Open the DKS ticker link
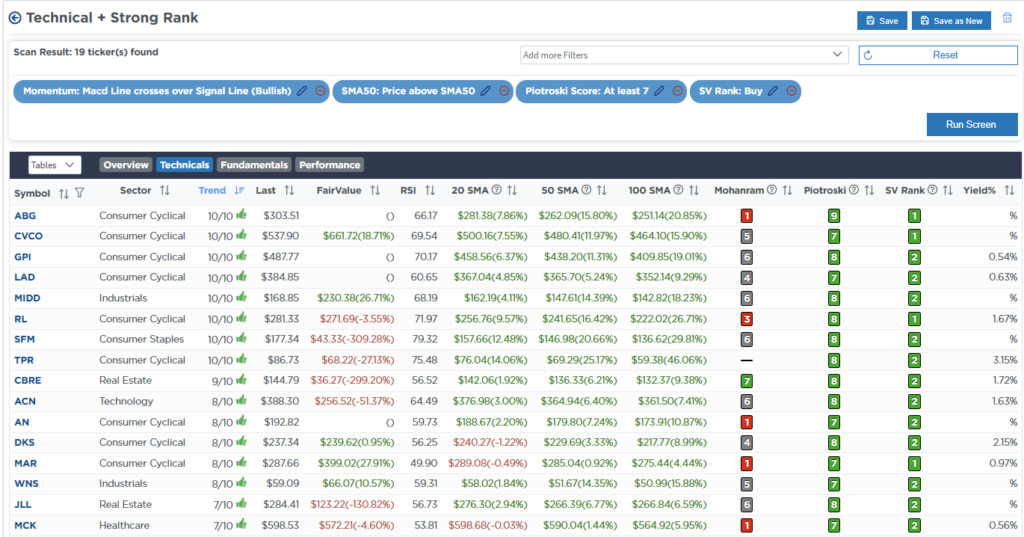 click(x=24, y=442)
